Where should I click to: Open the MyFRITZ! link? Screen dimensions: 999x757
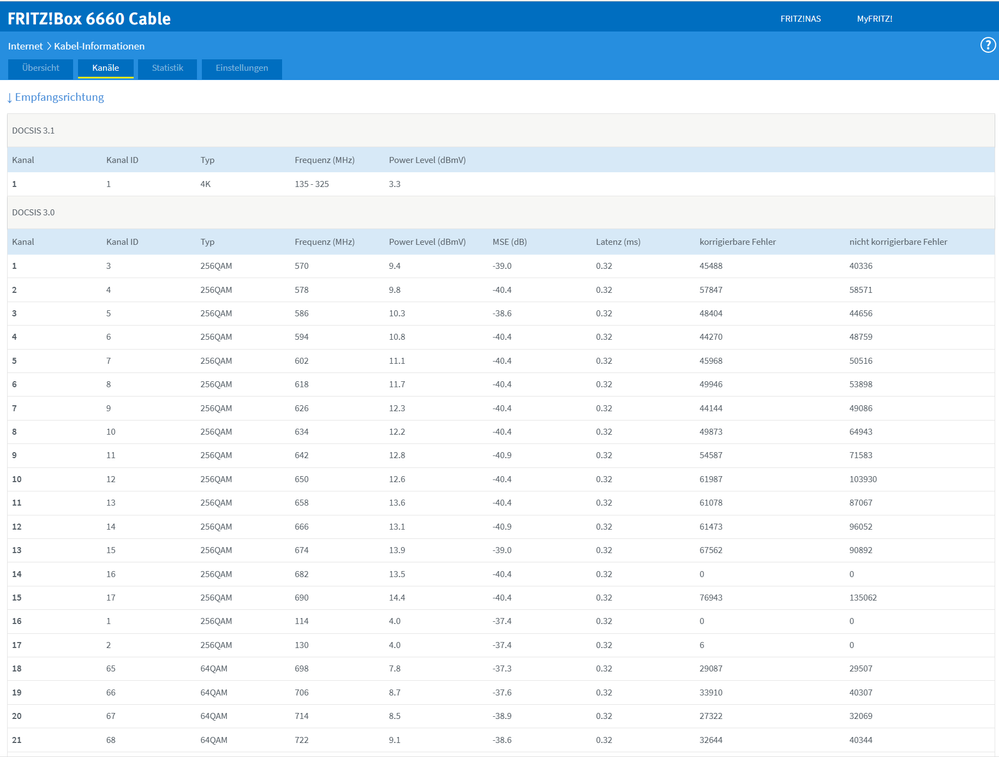[874, 19]
